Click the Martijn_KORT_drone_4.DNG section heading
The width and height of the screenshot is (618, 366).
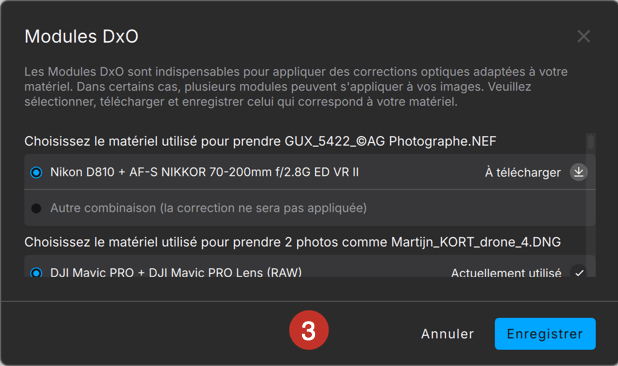click(292, 242)
